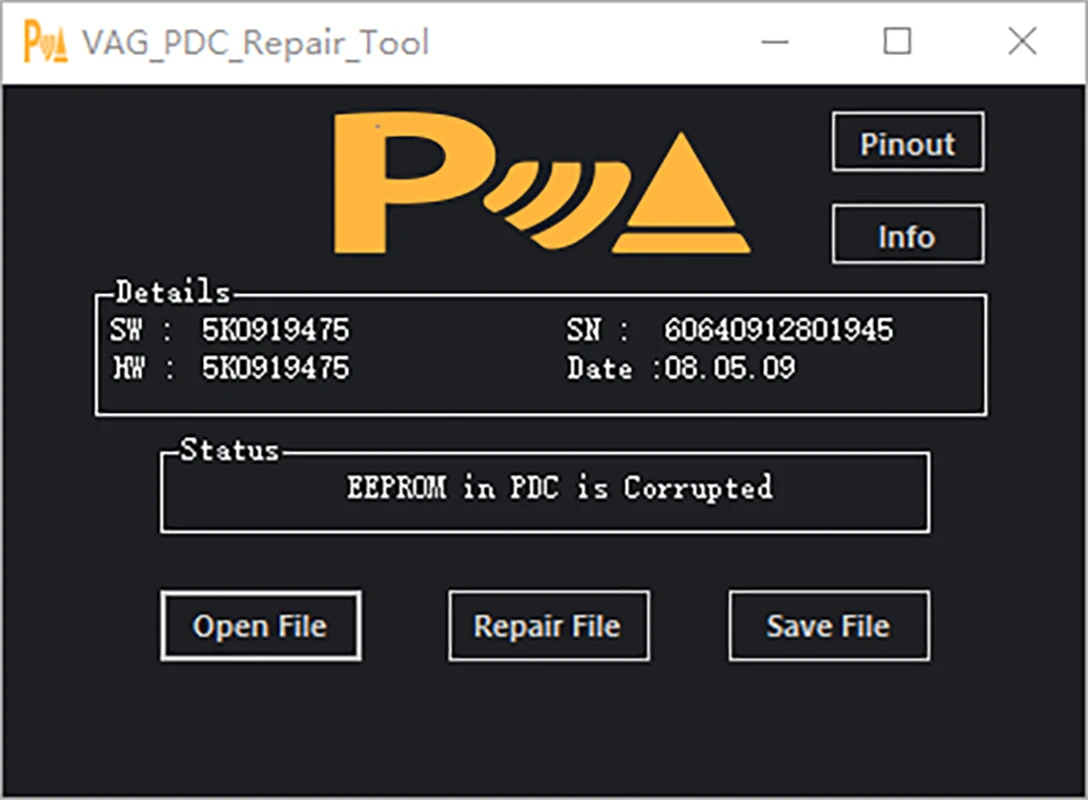Click the Details group label

(x=172, y=292)
